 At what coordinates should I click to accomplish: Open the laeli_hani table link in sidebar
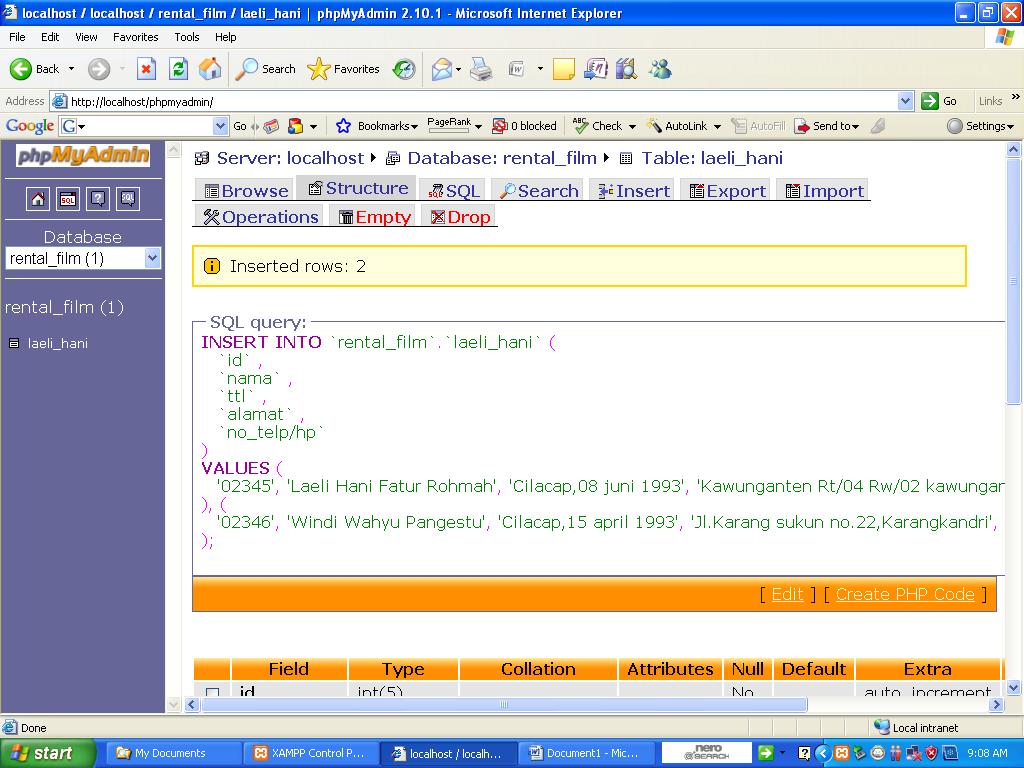point(57,343)
